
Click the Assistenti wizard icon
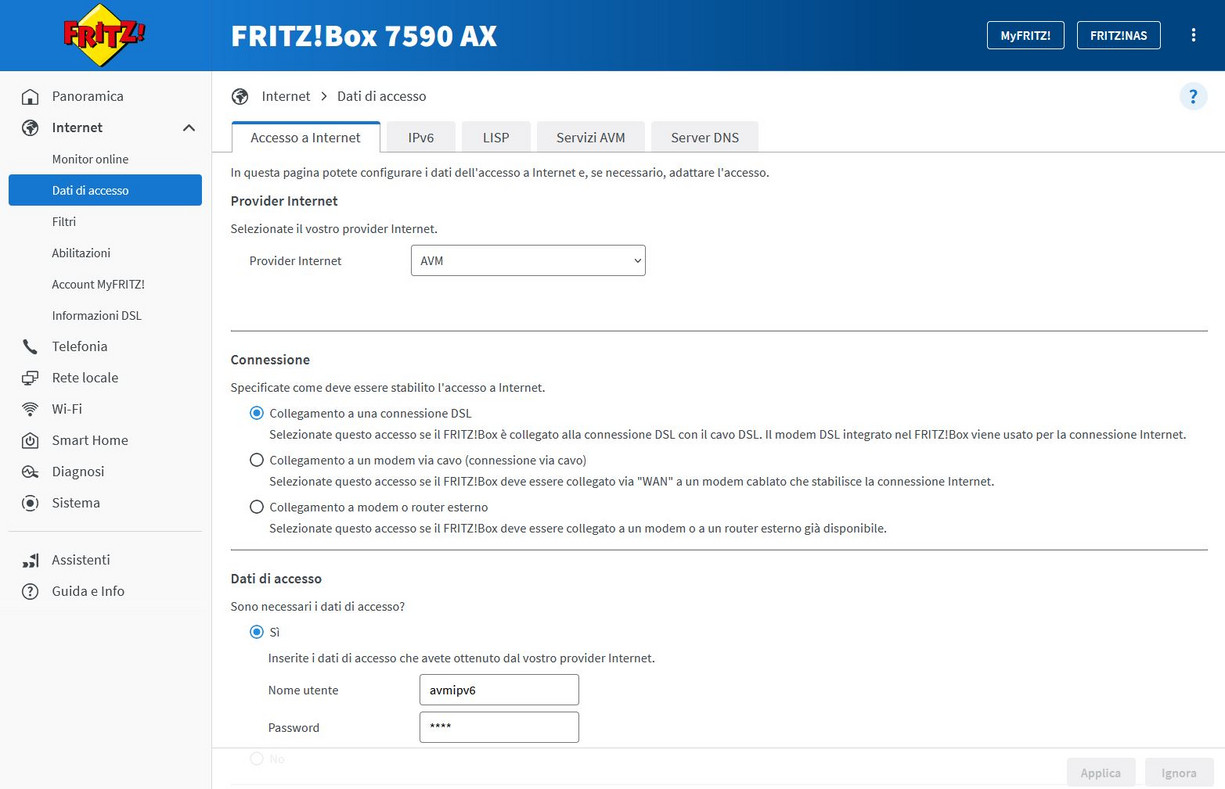[x=31, y=560]
